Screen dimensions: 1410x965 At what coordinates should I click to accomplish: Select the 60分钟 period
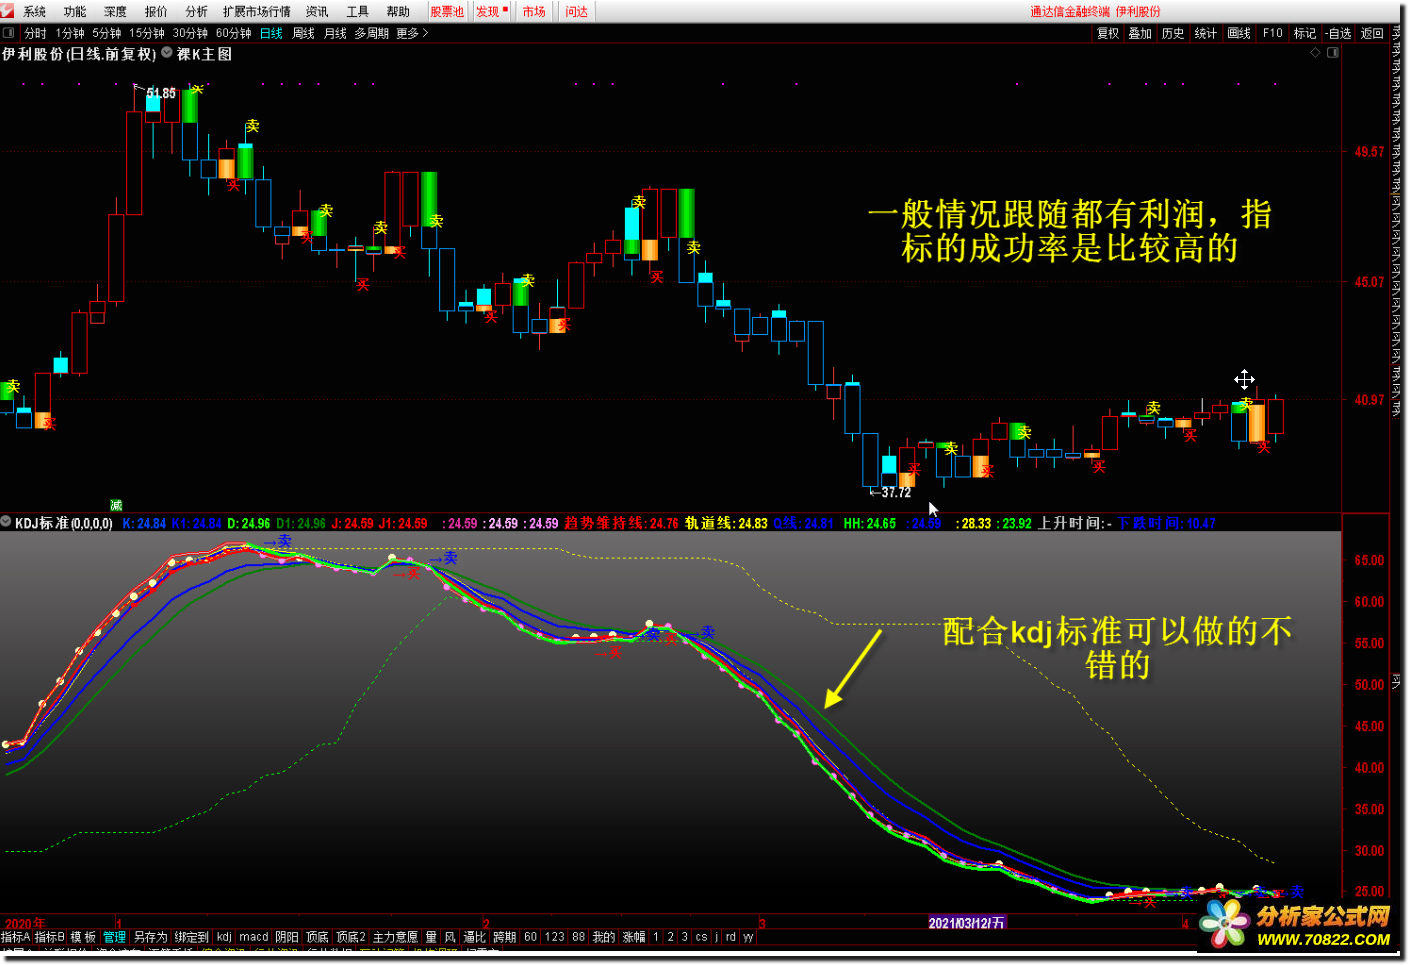[x=234, y=33]
